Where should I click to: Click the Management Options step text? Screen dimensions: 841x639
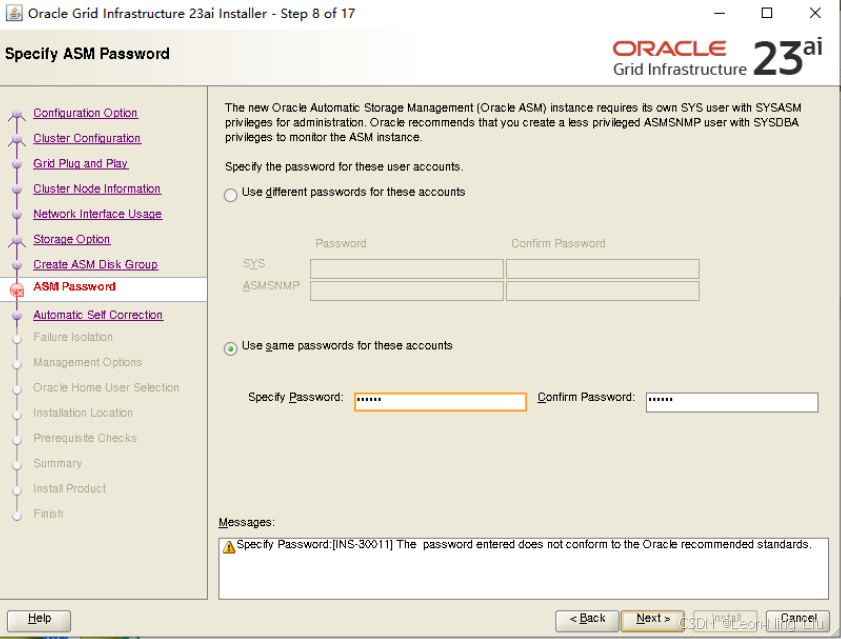(x=87, y=362)
